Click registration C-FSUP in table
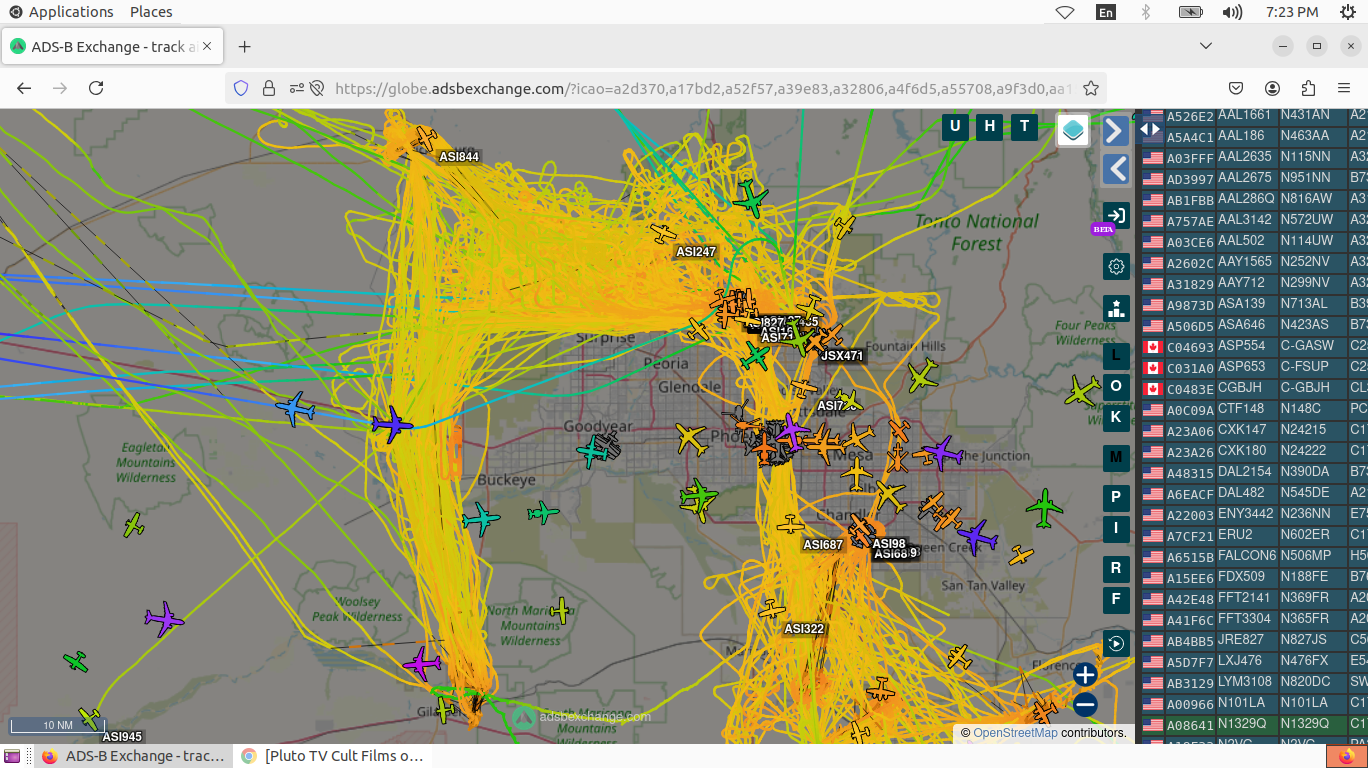 point(1305,367)
